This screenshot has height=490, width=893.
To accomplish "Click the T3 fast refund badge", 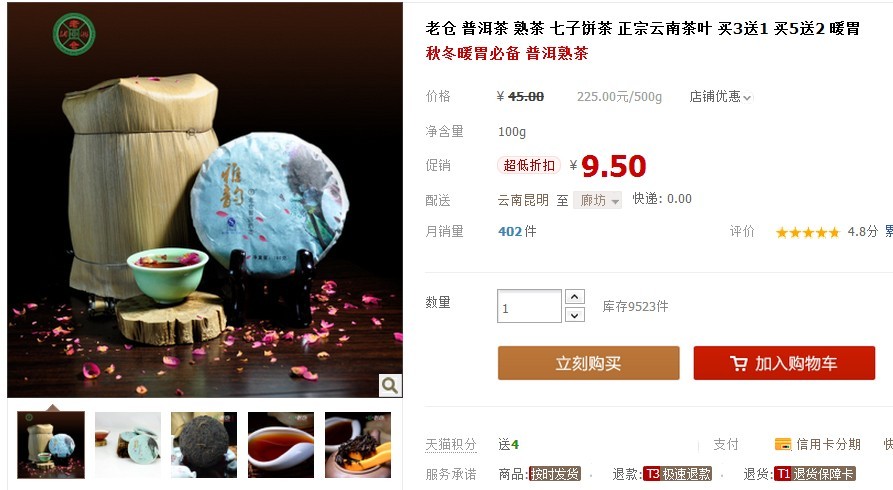I will 677,474.
